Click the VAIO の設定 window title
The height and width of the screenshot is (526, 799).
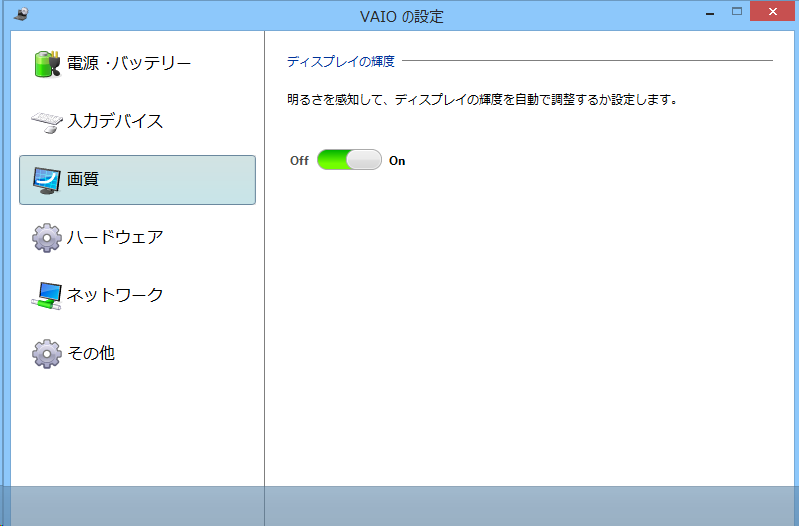[402, 17]
